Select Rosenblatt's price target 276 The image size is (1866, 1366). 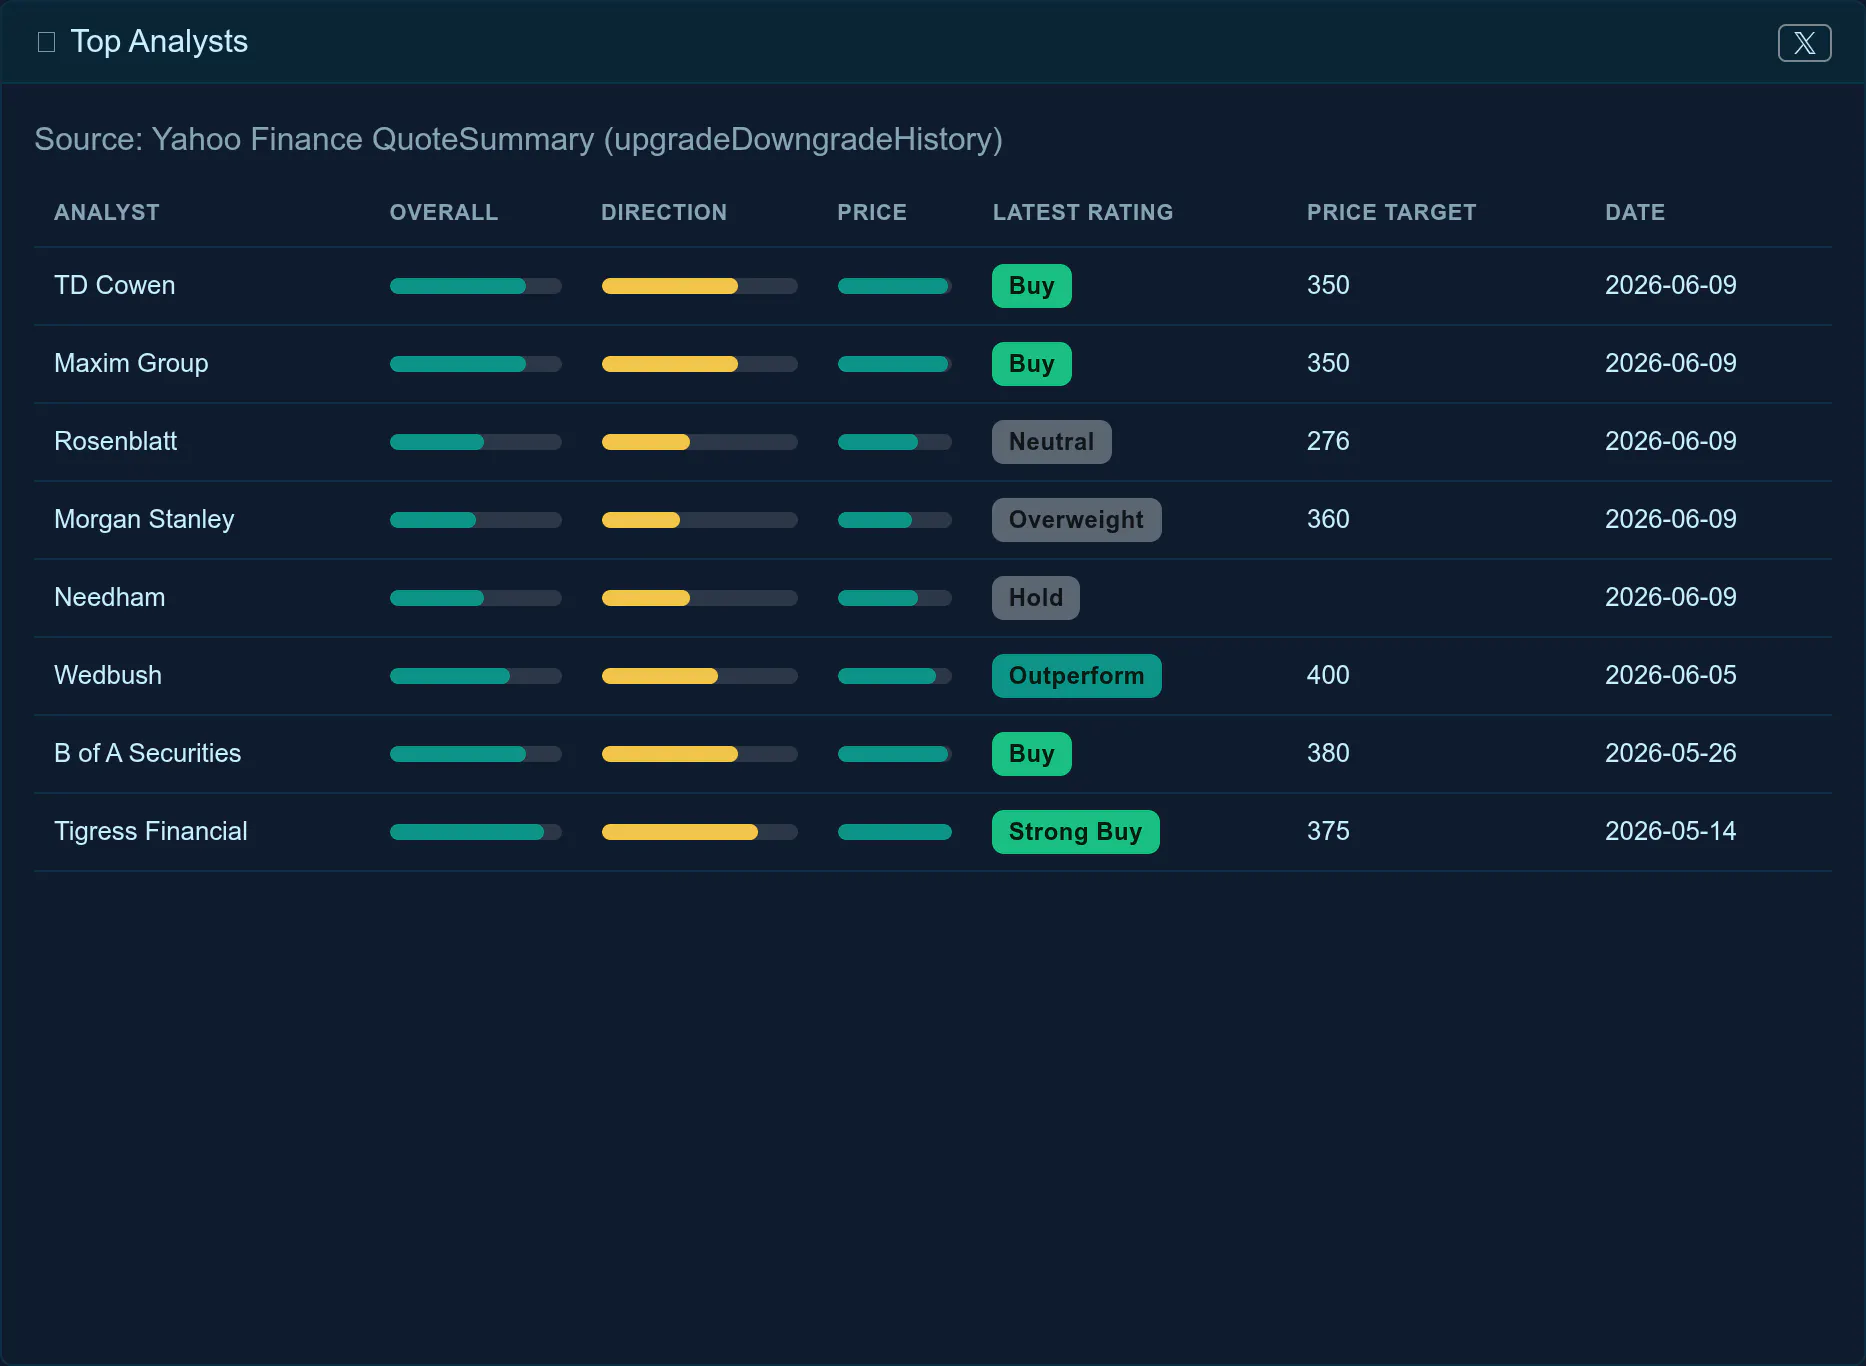click(x=1328, y=441)
